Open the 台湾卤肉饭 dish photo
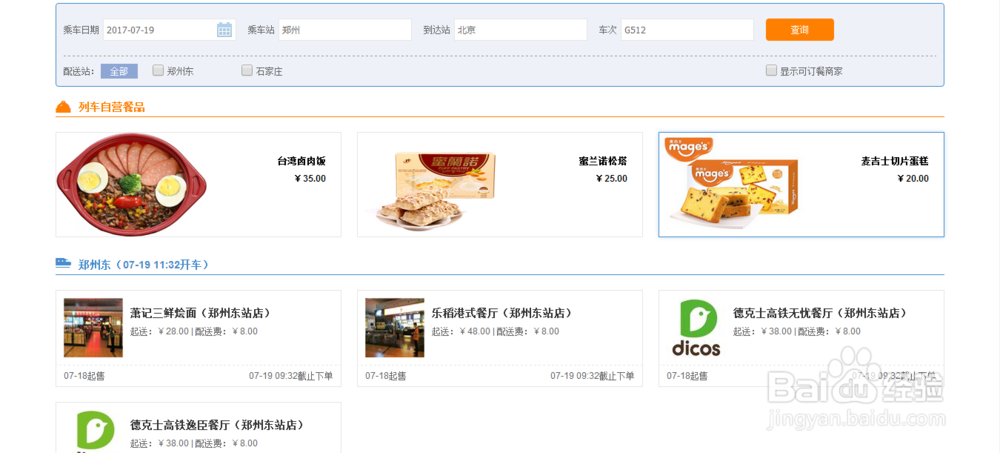 (132, 184)
